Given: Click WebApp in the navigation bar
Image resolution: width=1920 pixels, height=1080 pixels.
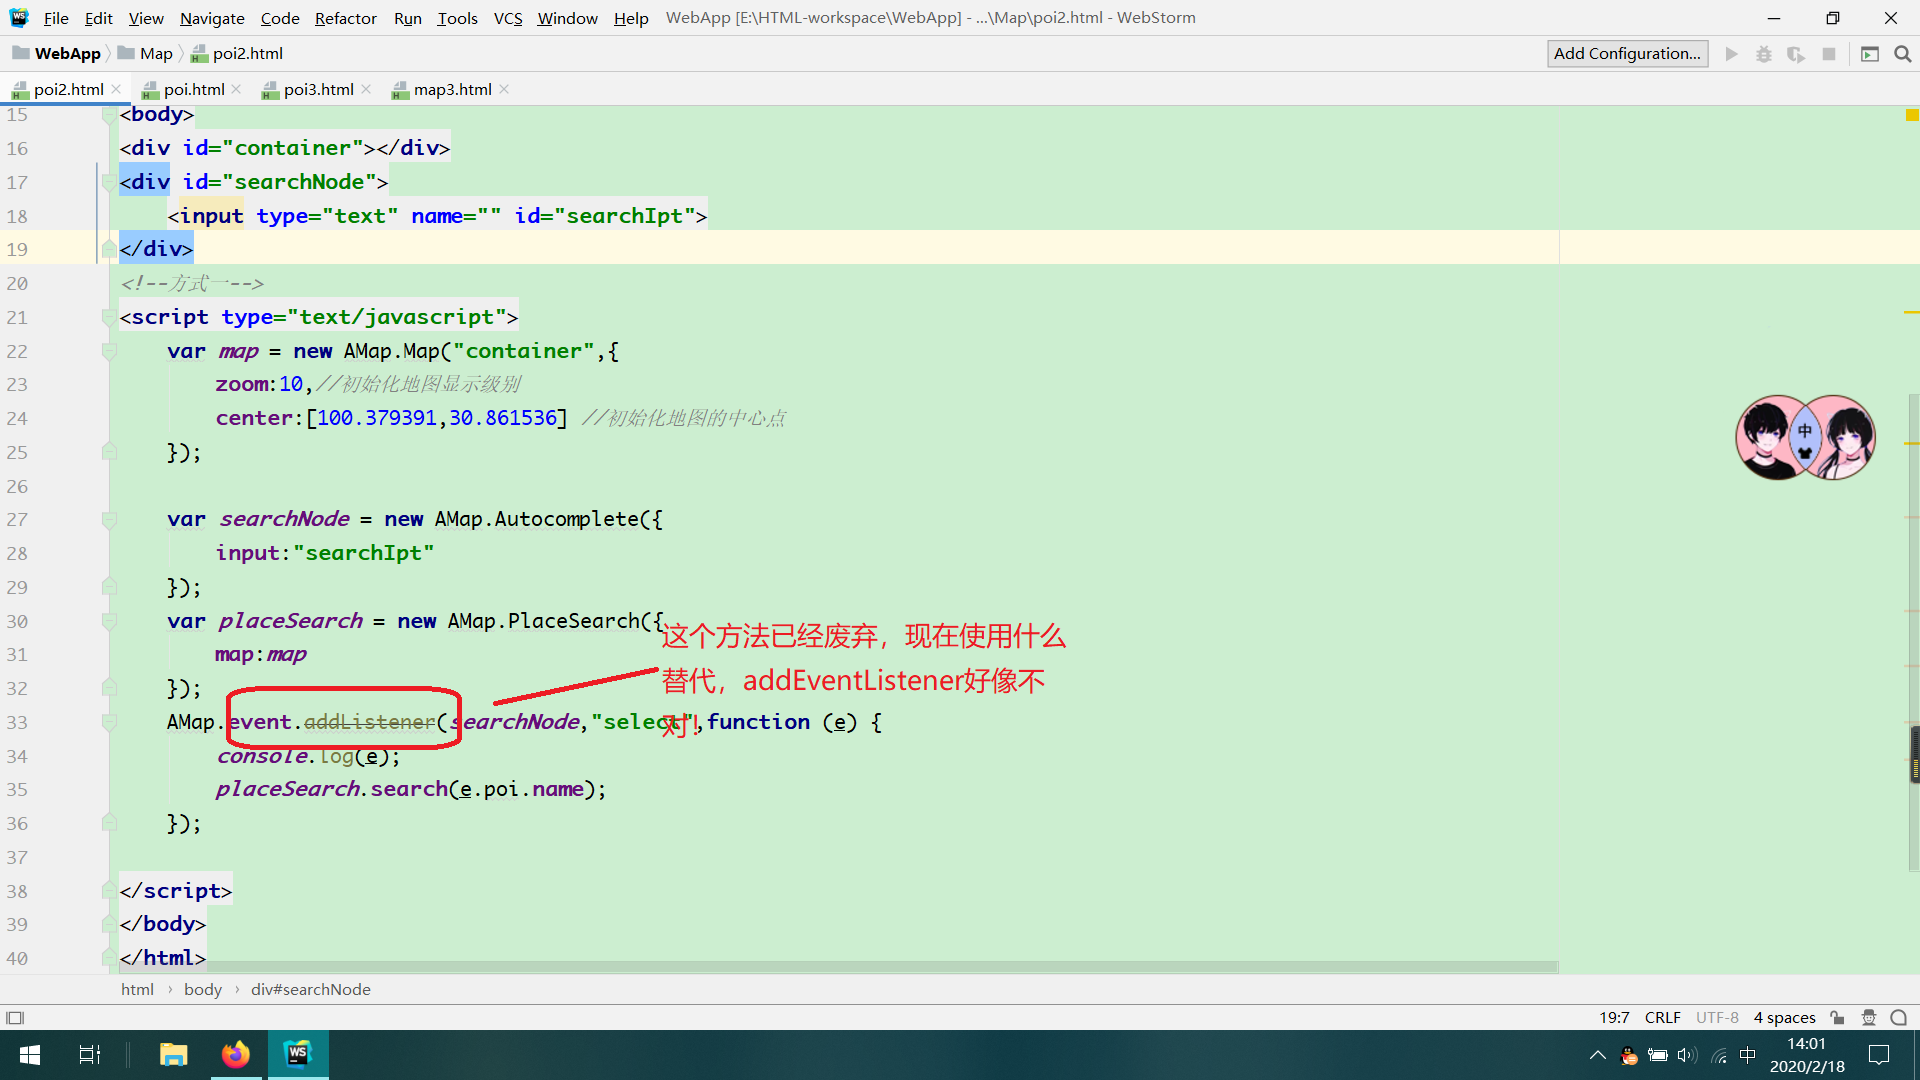Looking at the screenshot, I should (57, 54).
